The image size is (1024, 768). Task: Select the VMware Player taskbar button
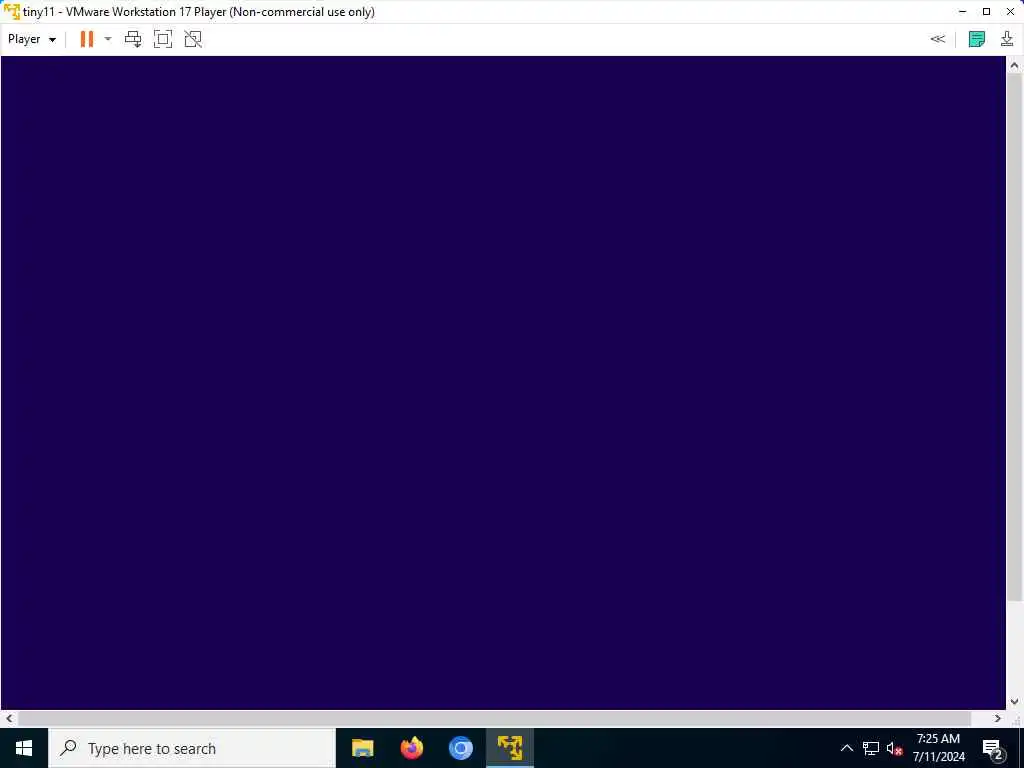[x=510, y=748]
